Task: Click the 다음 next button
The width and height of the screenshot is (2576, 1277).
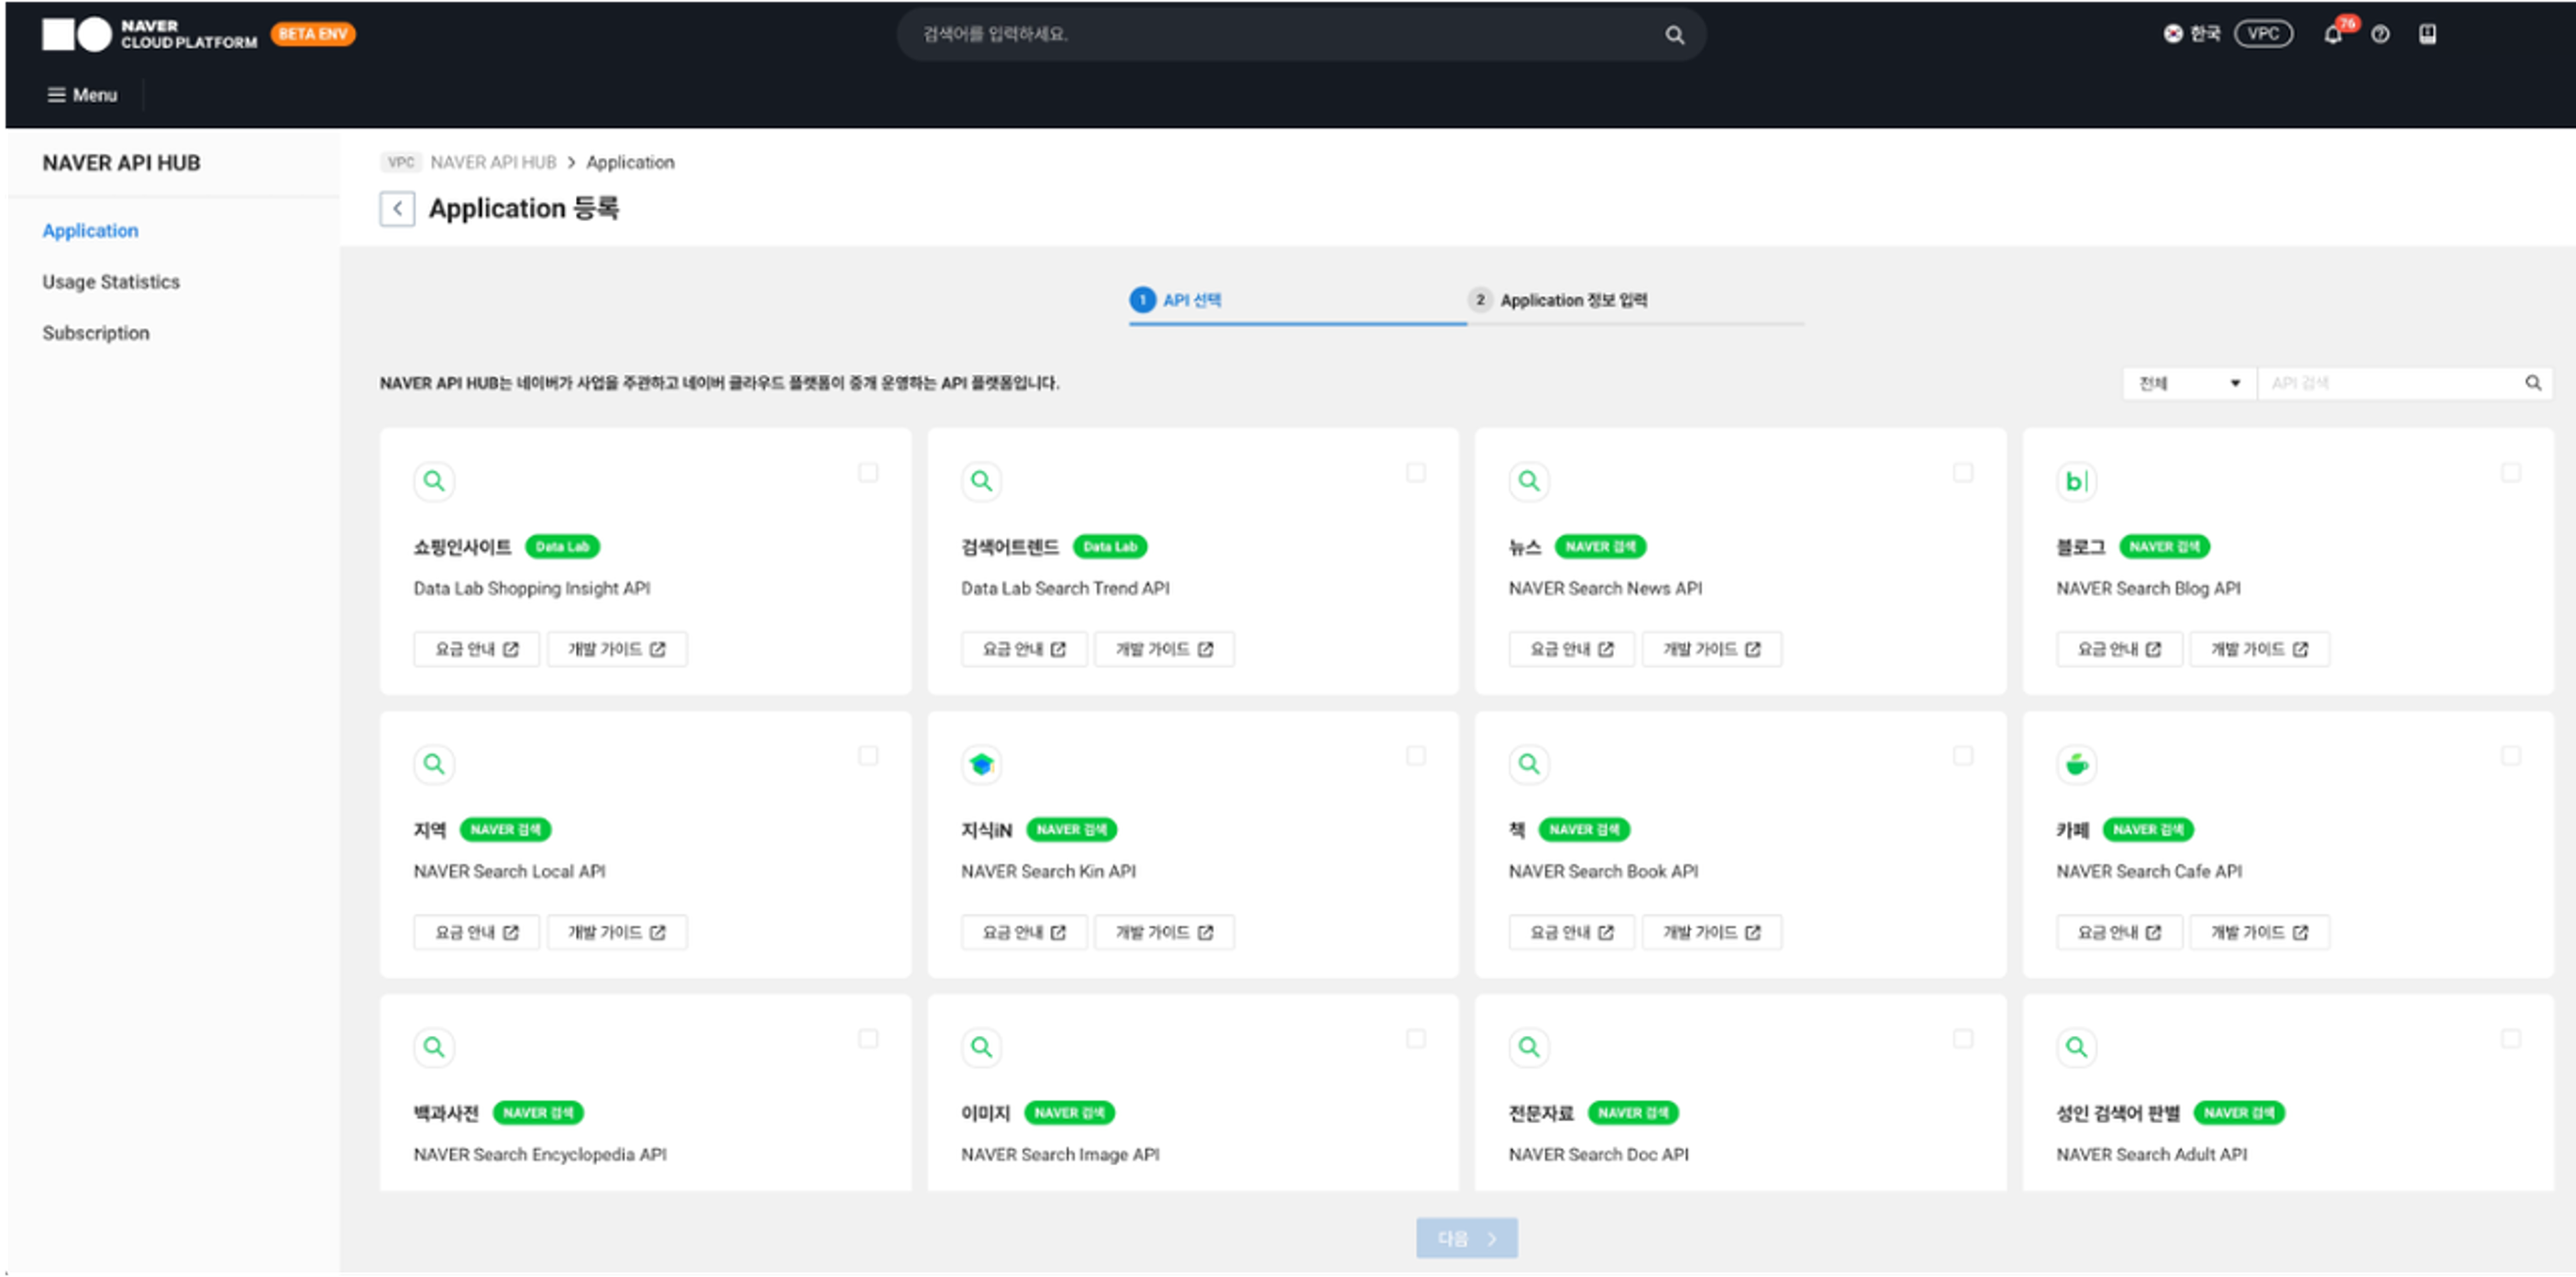Action: (1467, 1238)
